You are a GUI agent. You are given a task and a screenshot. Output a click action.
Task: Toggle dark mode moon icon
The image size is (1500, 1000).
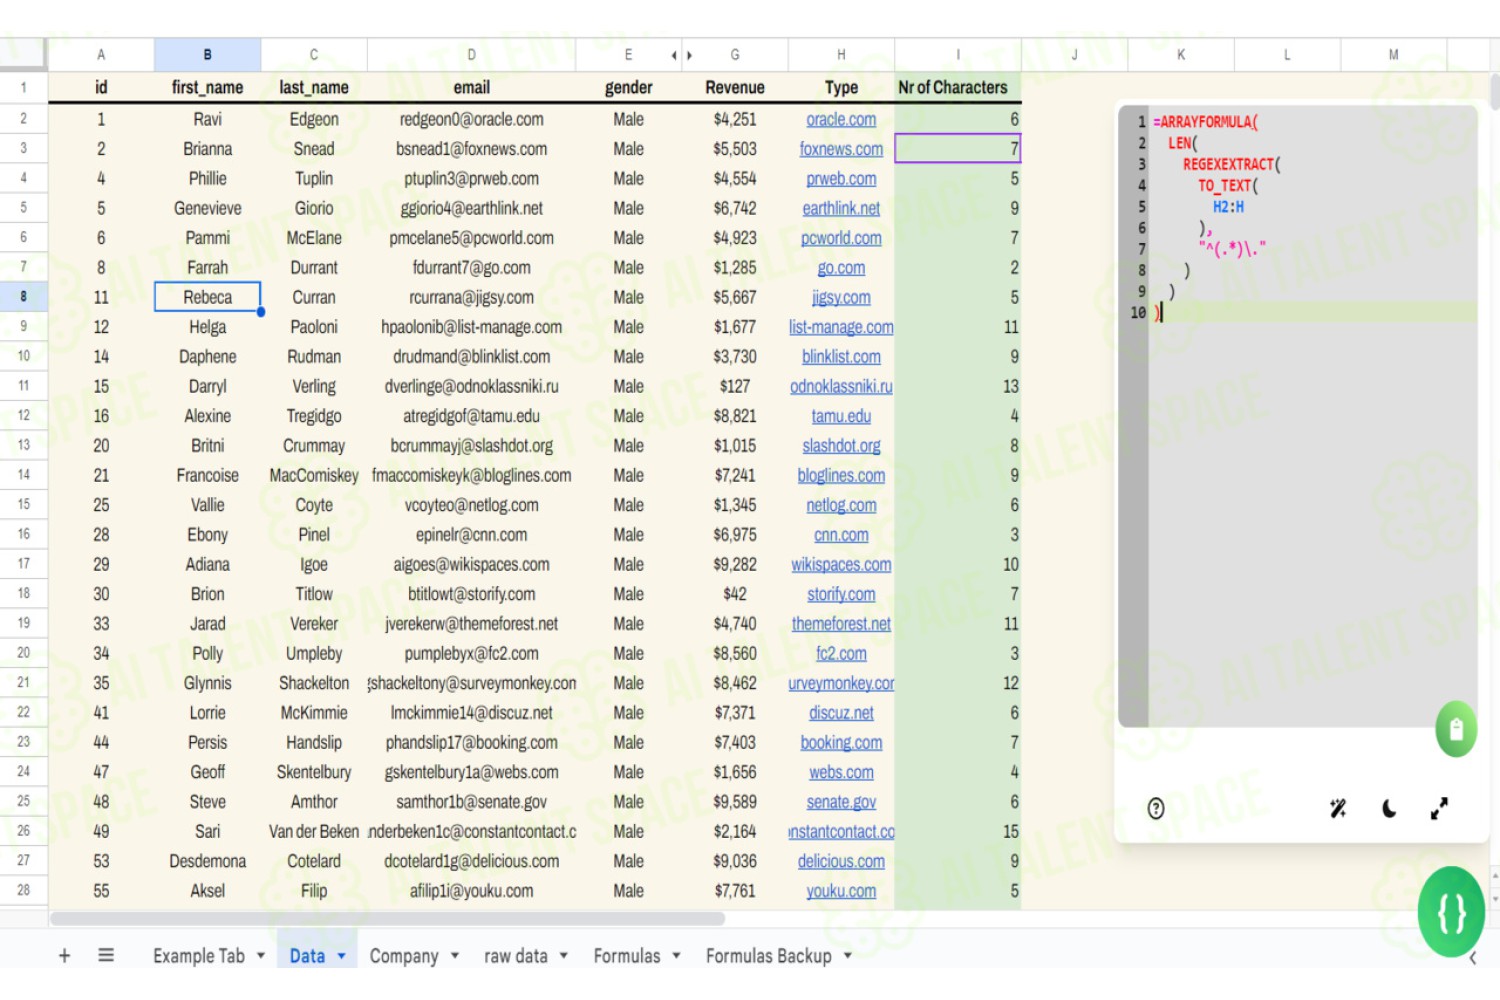1389,809
